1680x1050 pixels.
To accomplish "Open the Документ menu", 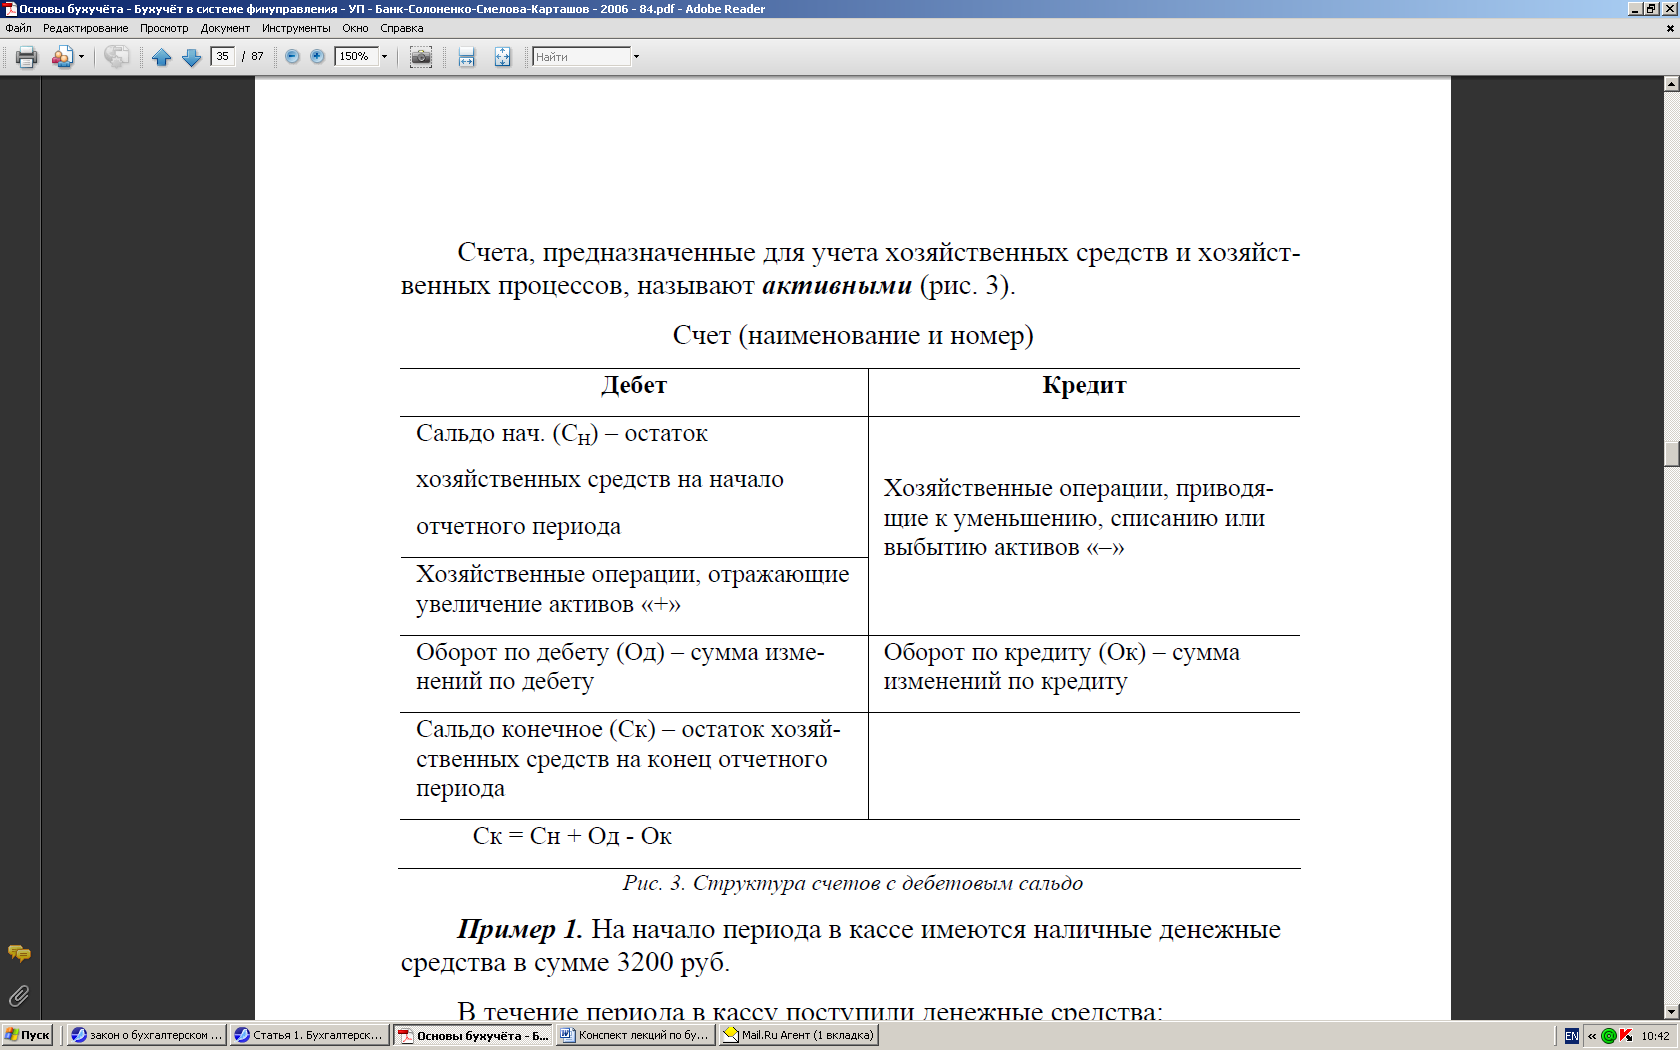I will tap(225, 28).
